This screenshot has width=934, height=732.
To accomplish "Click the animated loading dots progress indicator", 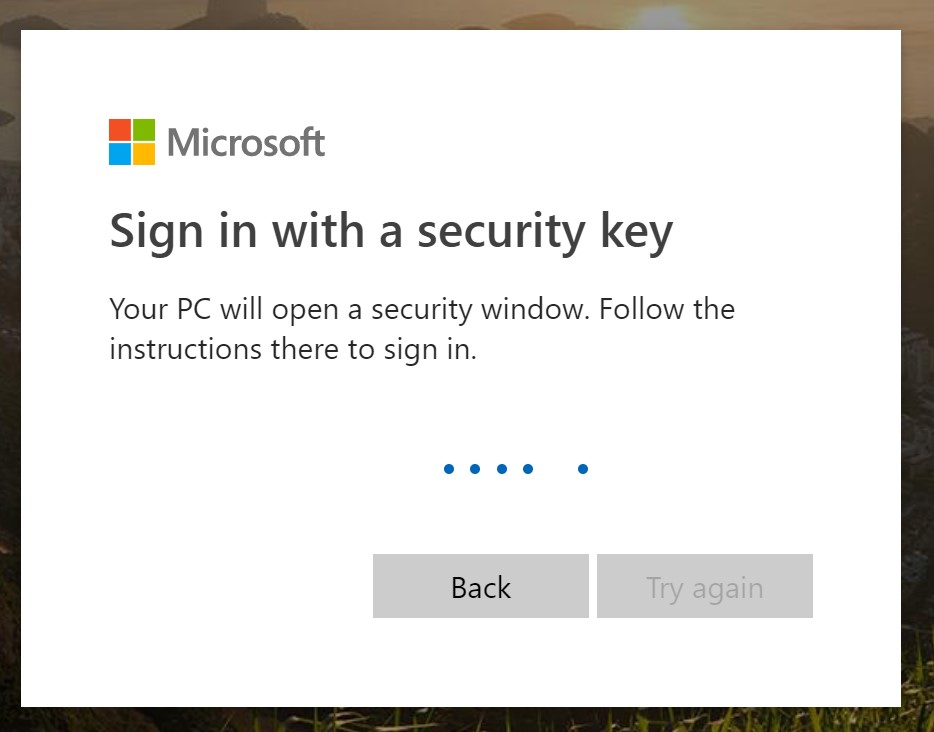I will pyautogui.click(x=515, y=469).
